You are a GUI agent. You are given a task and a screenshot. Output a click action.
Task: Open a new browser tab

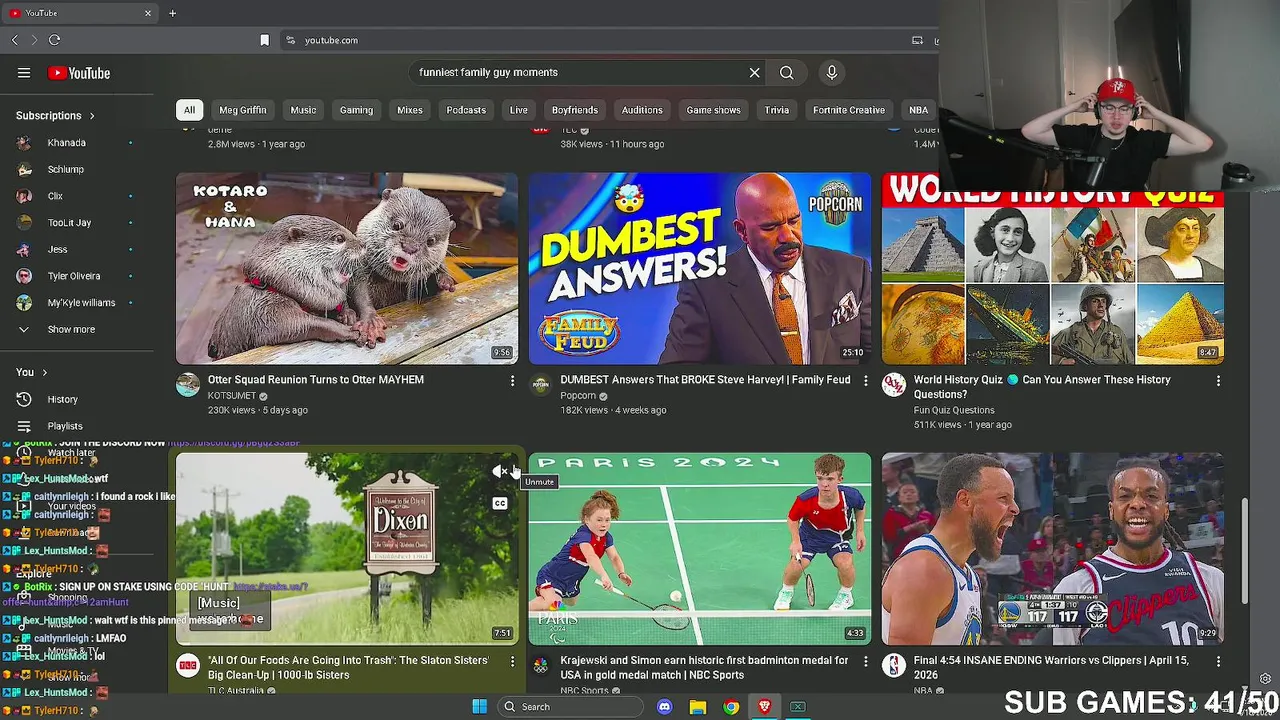(172, 13)
